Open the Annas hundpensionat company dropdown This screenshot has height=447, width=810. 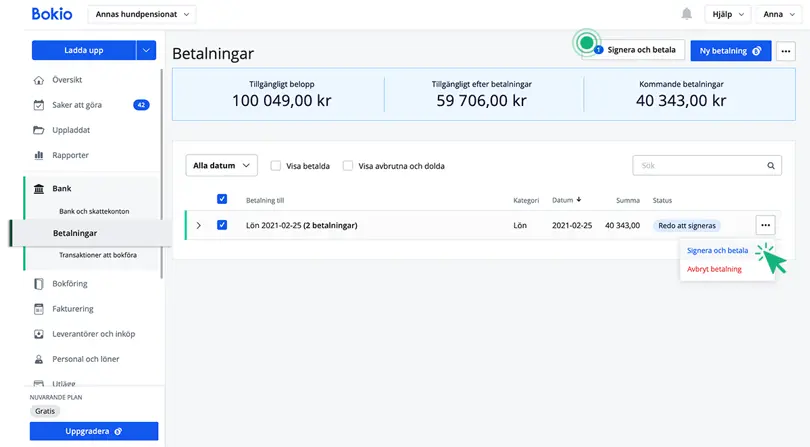click(142, 14)
